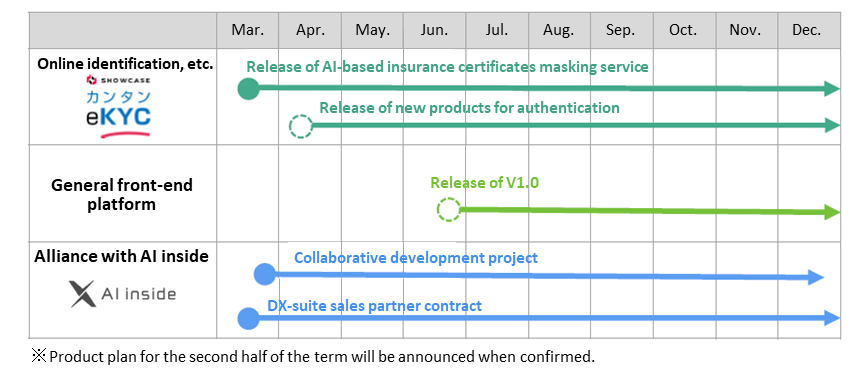Click the product plan footnote text
The width and height of the screenshot is (850, 377).
click(x=313, y=356)
